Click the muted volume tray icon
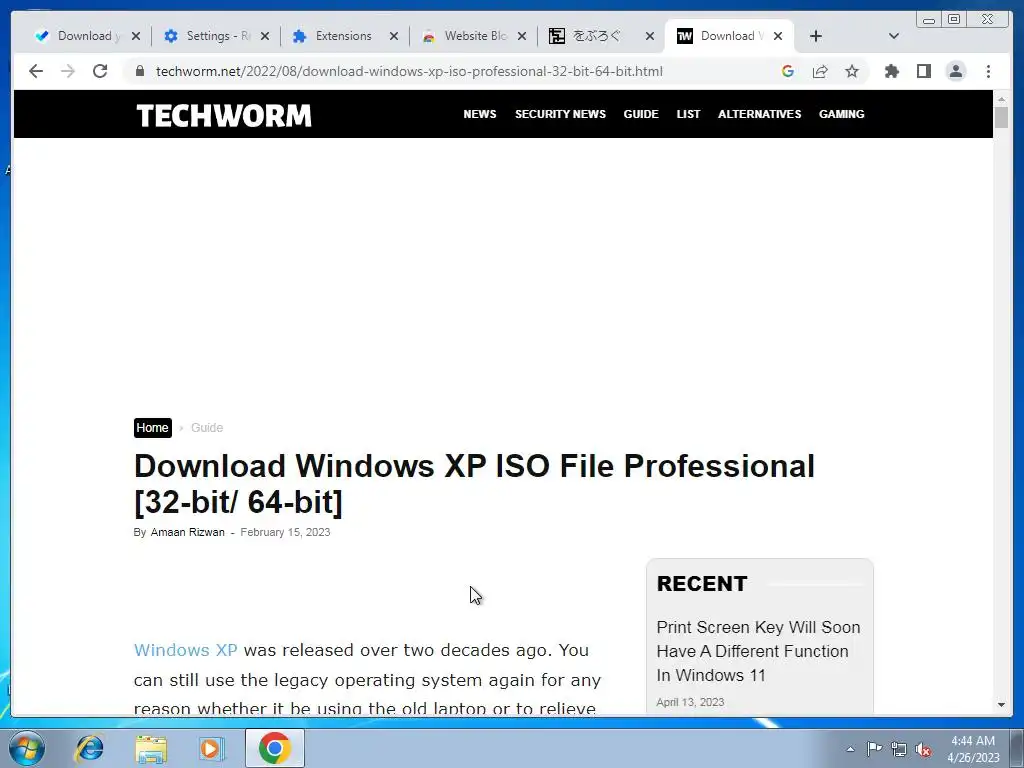 pos(923,750)
